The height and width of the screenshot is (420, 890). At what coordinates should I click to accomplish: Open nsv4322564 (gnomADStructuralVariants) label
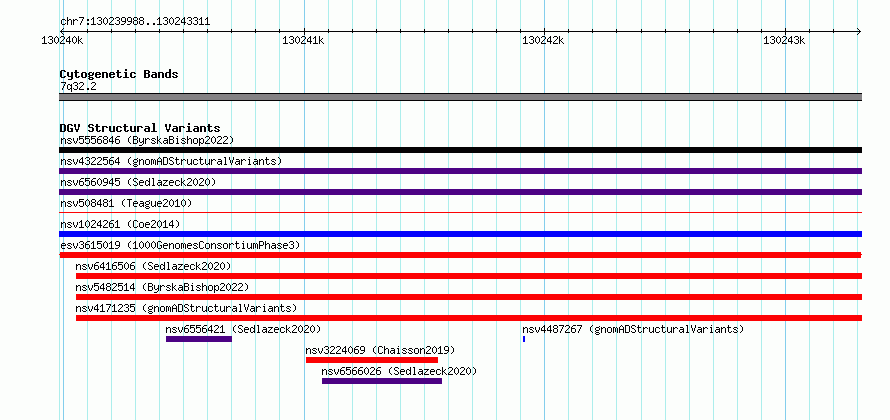pos(171,161)
